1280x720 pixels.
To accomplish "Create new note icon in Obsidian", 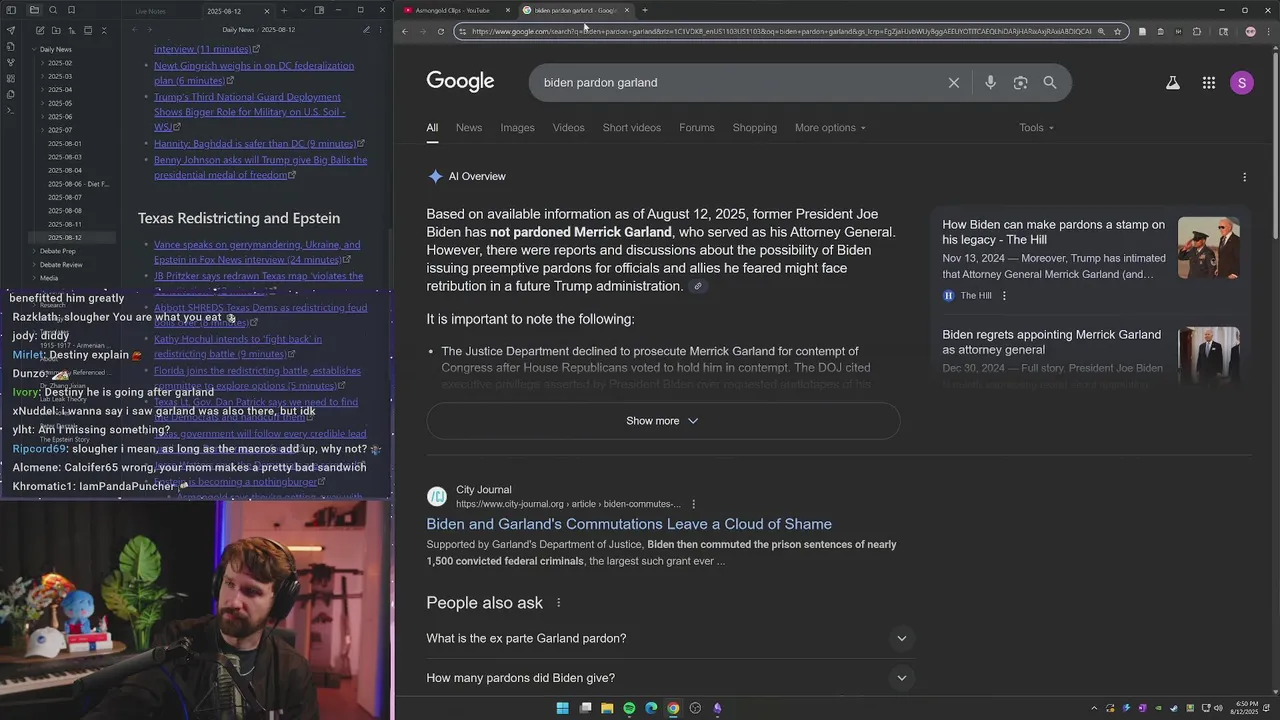I will [39, 30].
